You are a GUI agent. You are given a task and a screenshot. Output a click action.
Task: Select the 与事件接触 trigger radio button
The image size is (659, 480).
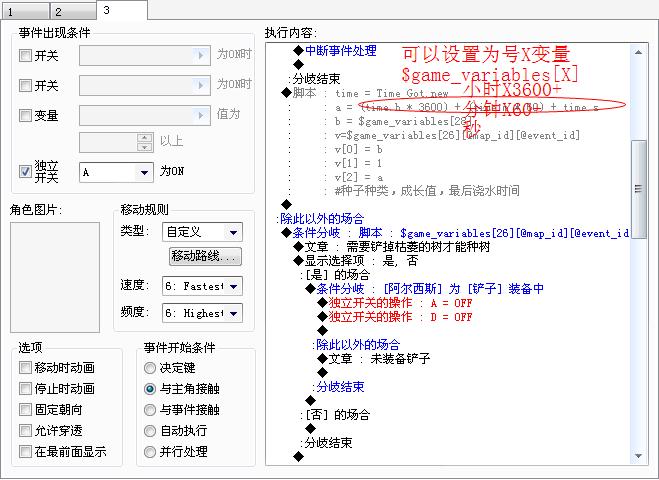coord(150,410)
